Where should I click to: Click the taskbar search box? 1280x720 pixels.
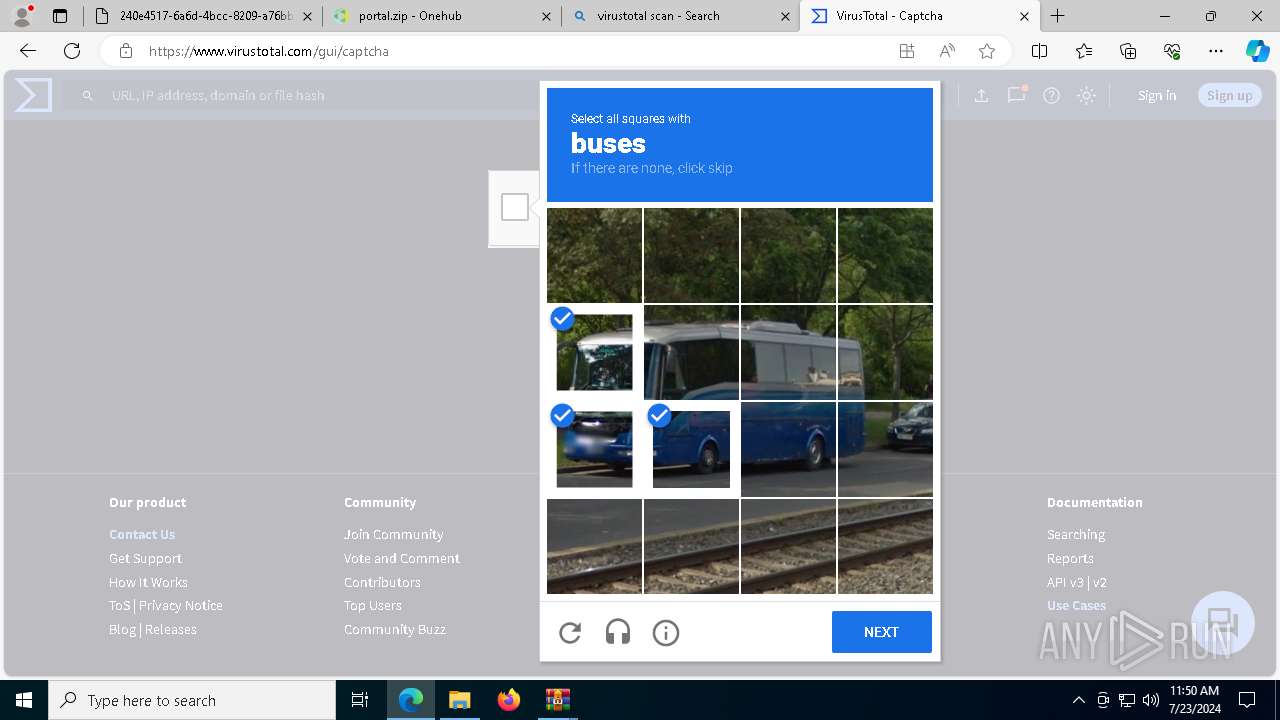(x=192, y=700)
